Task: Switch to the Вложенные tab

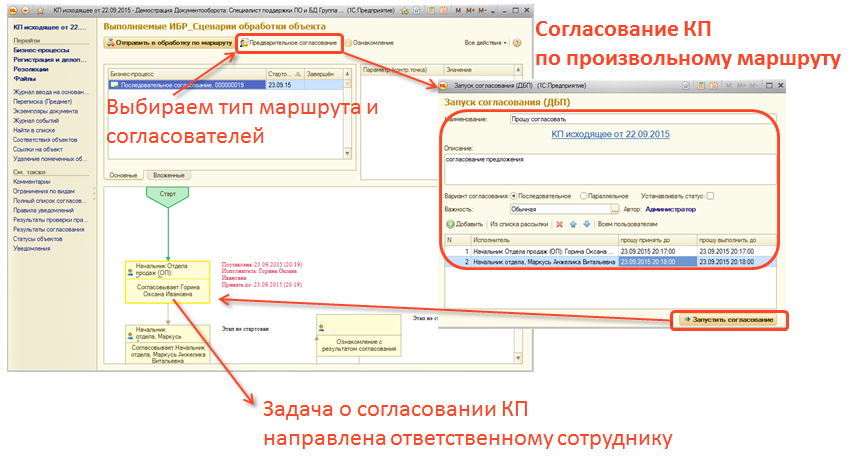Action: [171, 174]
